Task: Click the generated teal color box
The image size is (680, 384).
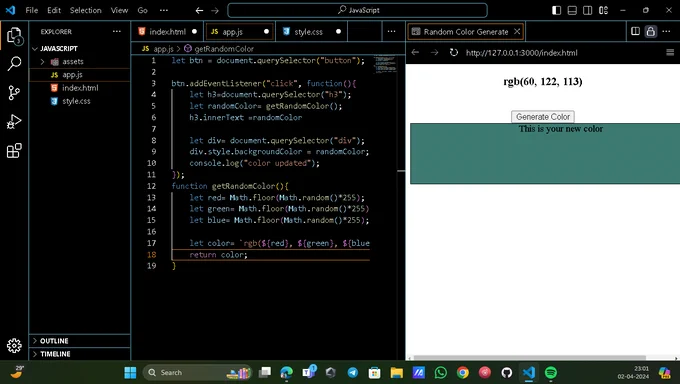Action: (x=545, y=154)
